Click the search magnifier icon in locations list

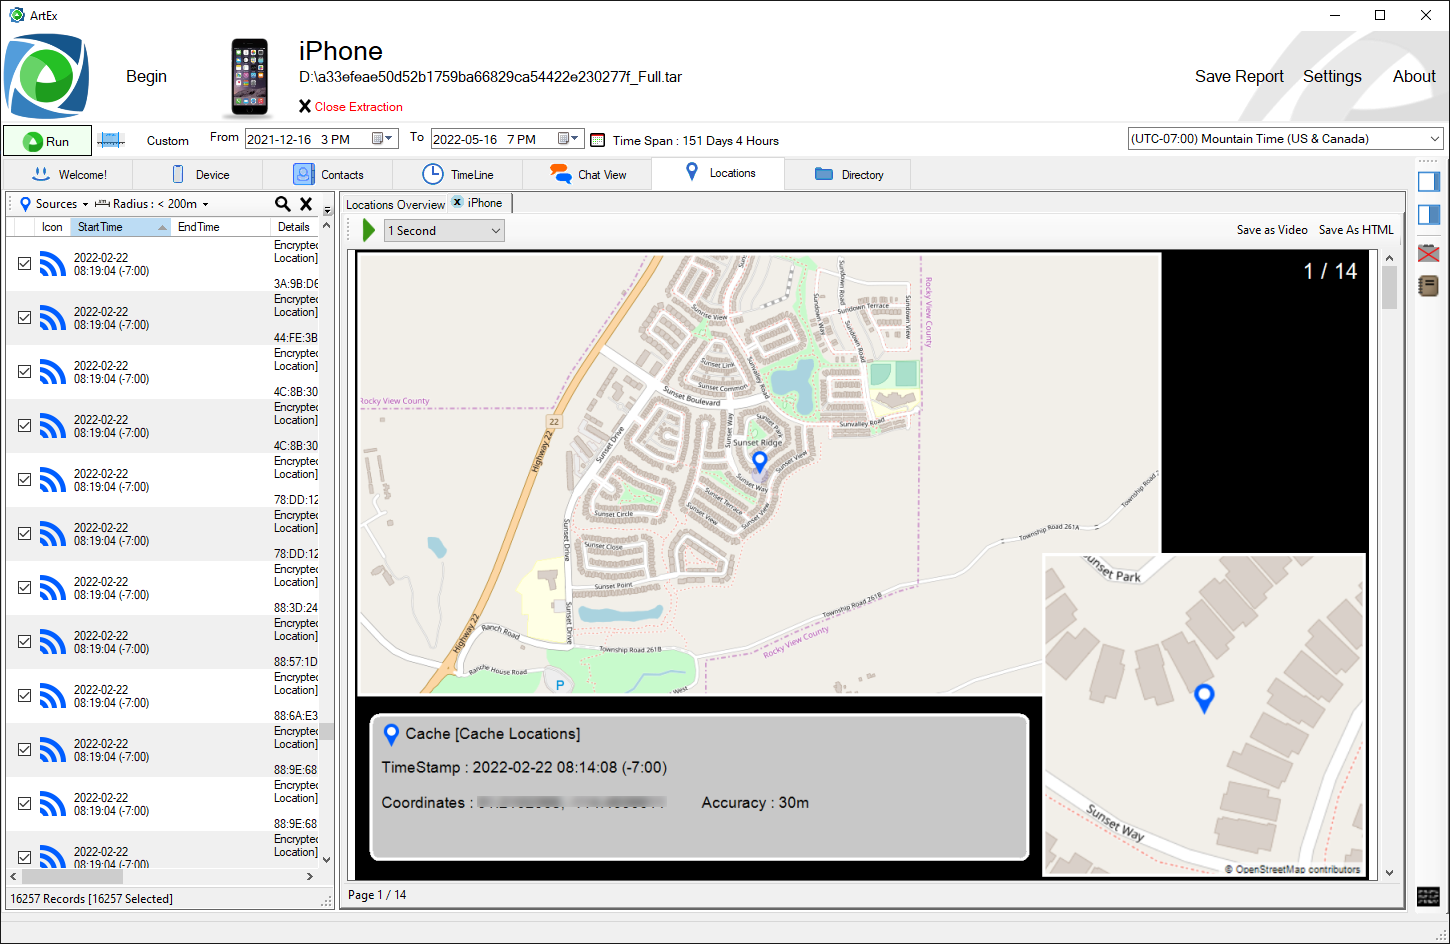coord(283,204)
